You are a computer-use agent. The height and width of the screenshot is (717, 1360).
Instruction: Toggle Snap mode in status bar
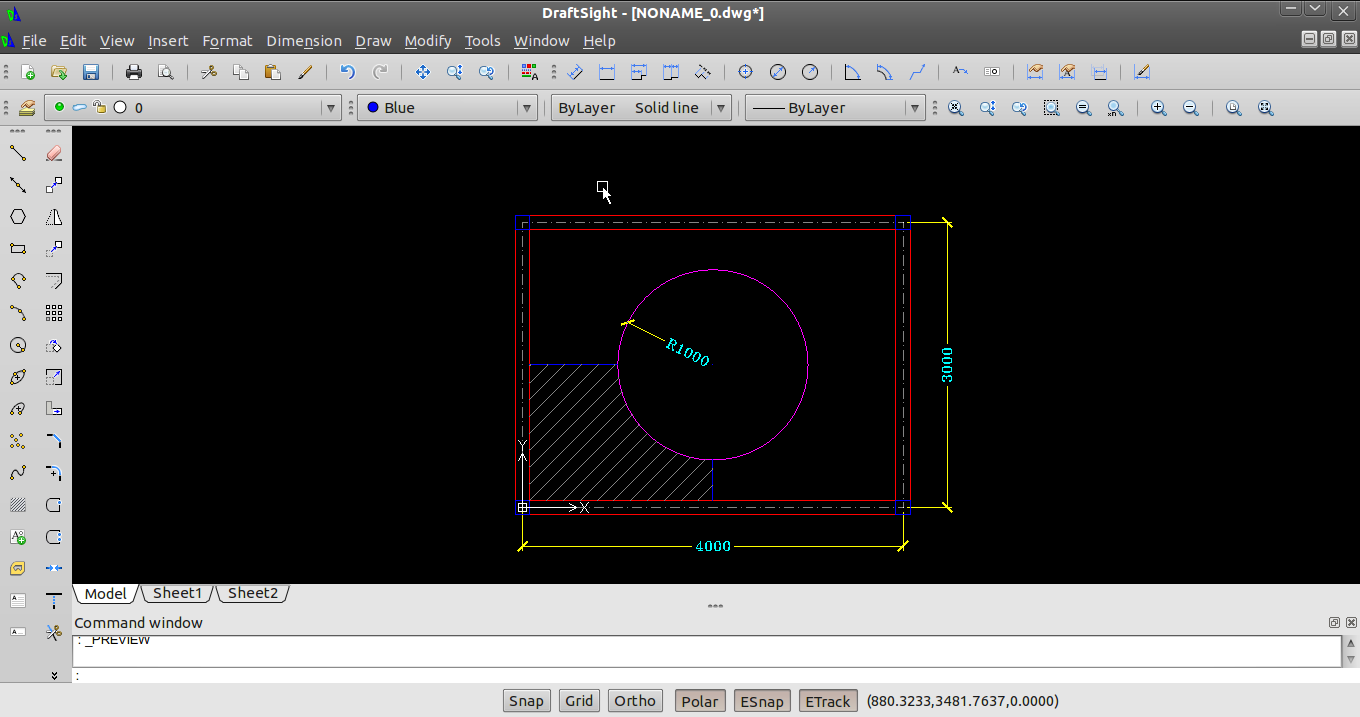click(526, 701)
